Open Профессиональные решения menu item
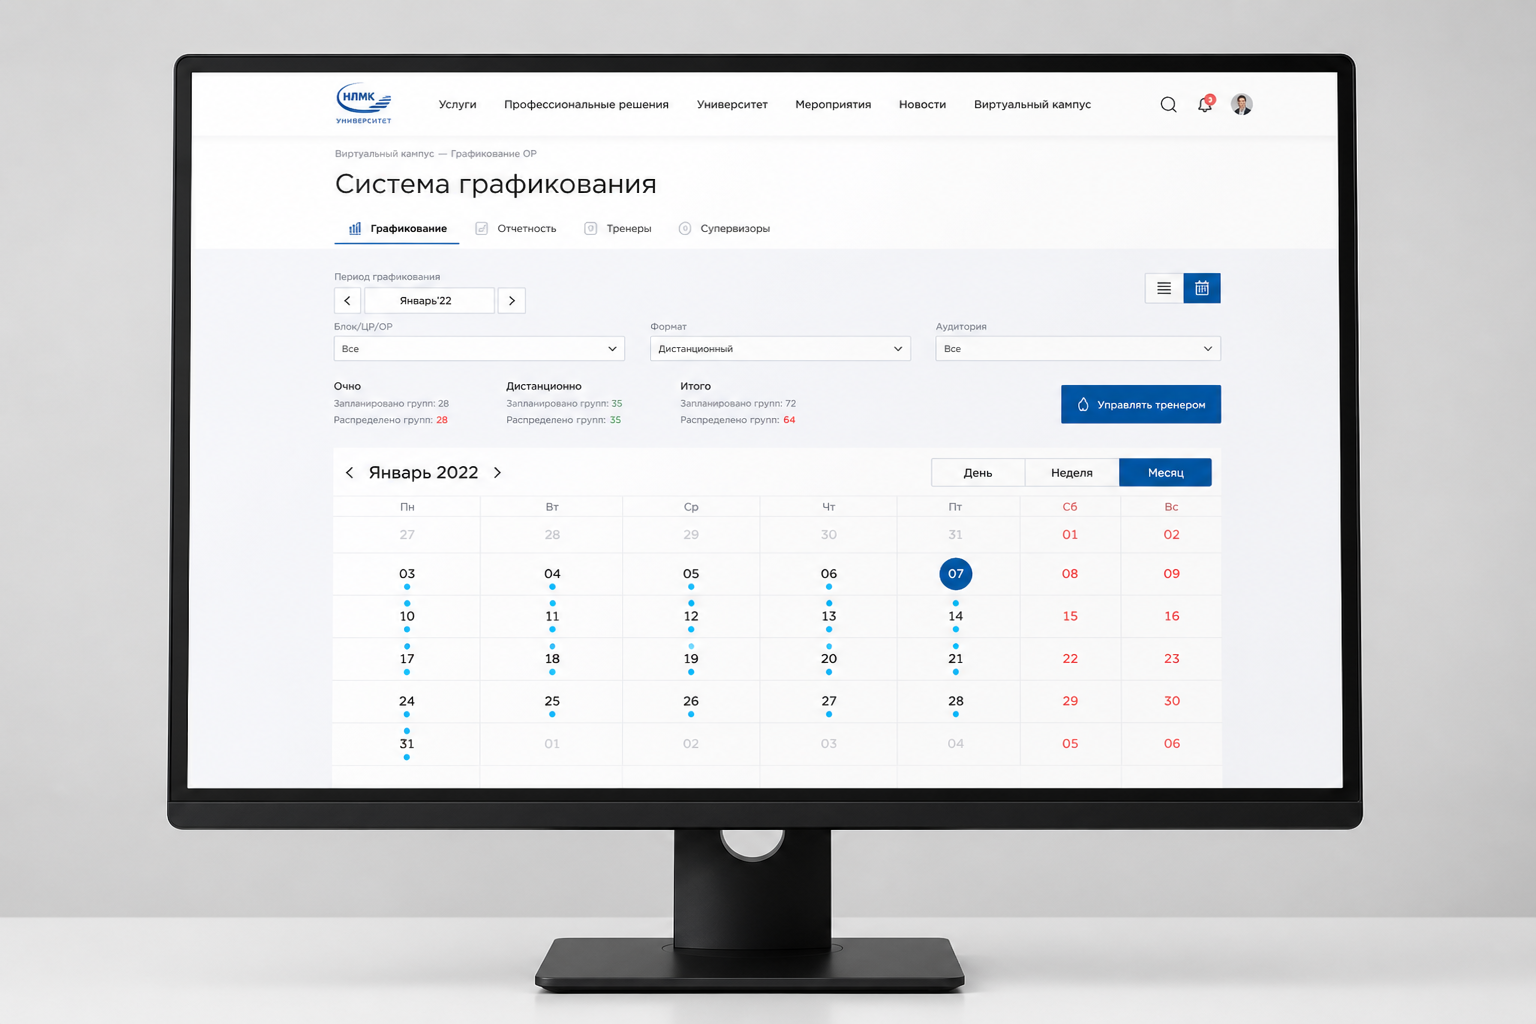This screenshot has width=1536, height=1024. click(x=586, y=104)
